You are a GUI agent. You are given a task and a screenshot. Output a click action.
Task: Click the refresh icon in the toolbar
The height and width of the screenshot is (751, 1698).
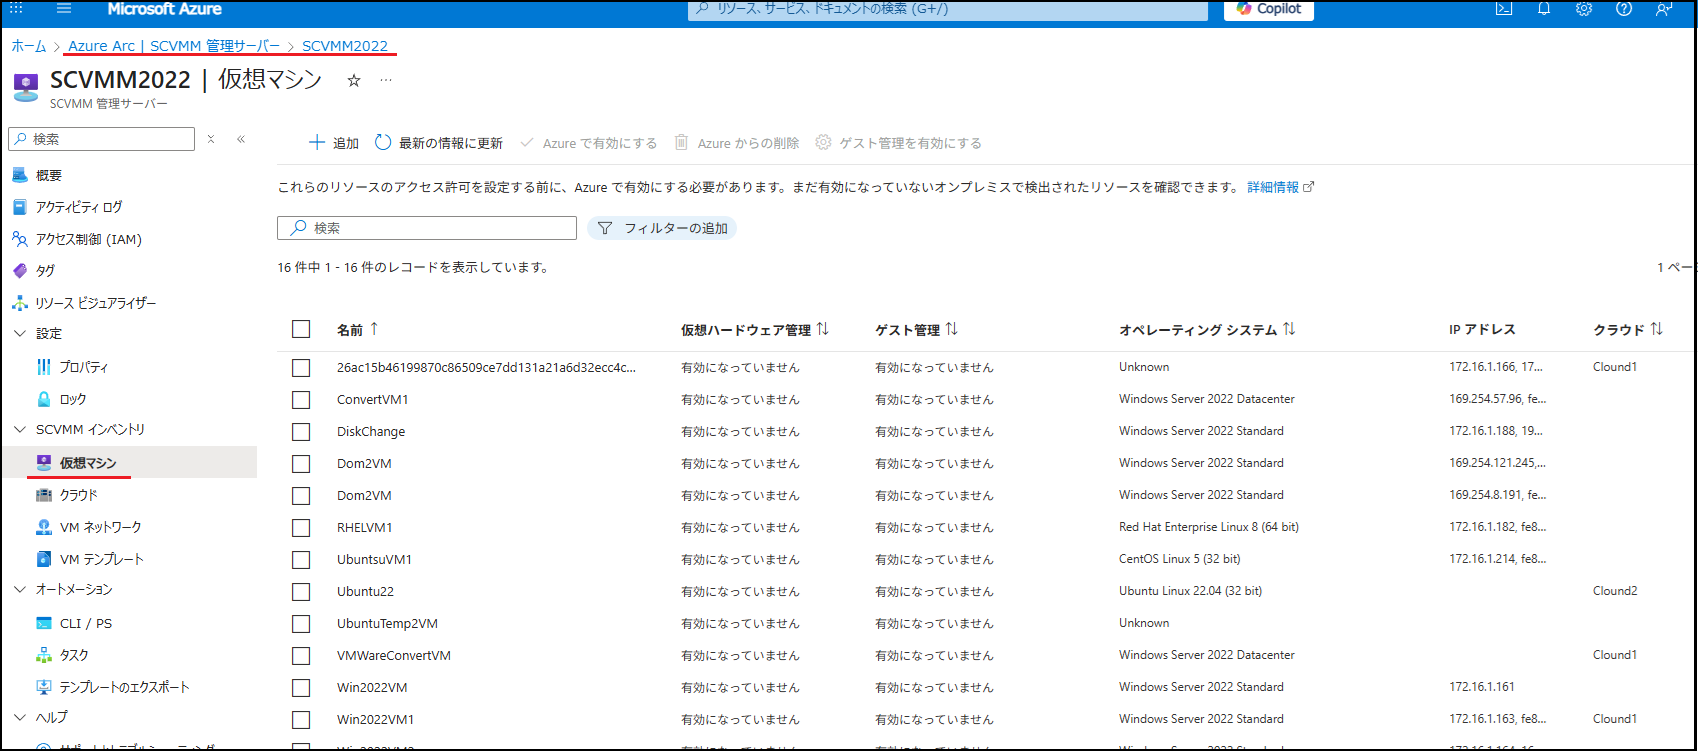(383, 143)
